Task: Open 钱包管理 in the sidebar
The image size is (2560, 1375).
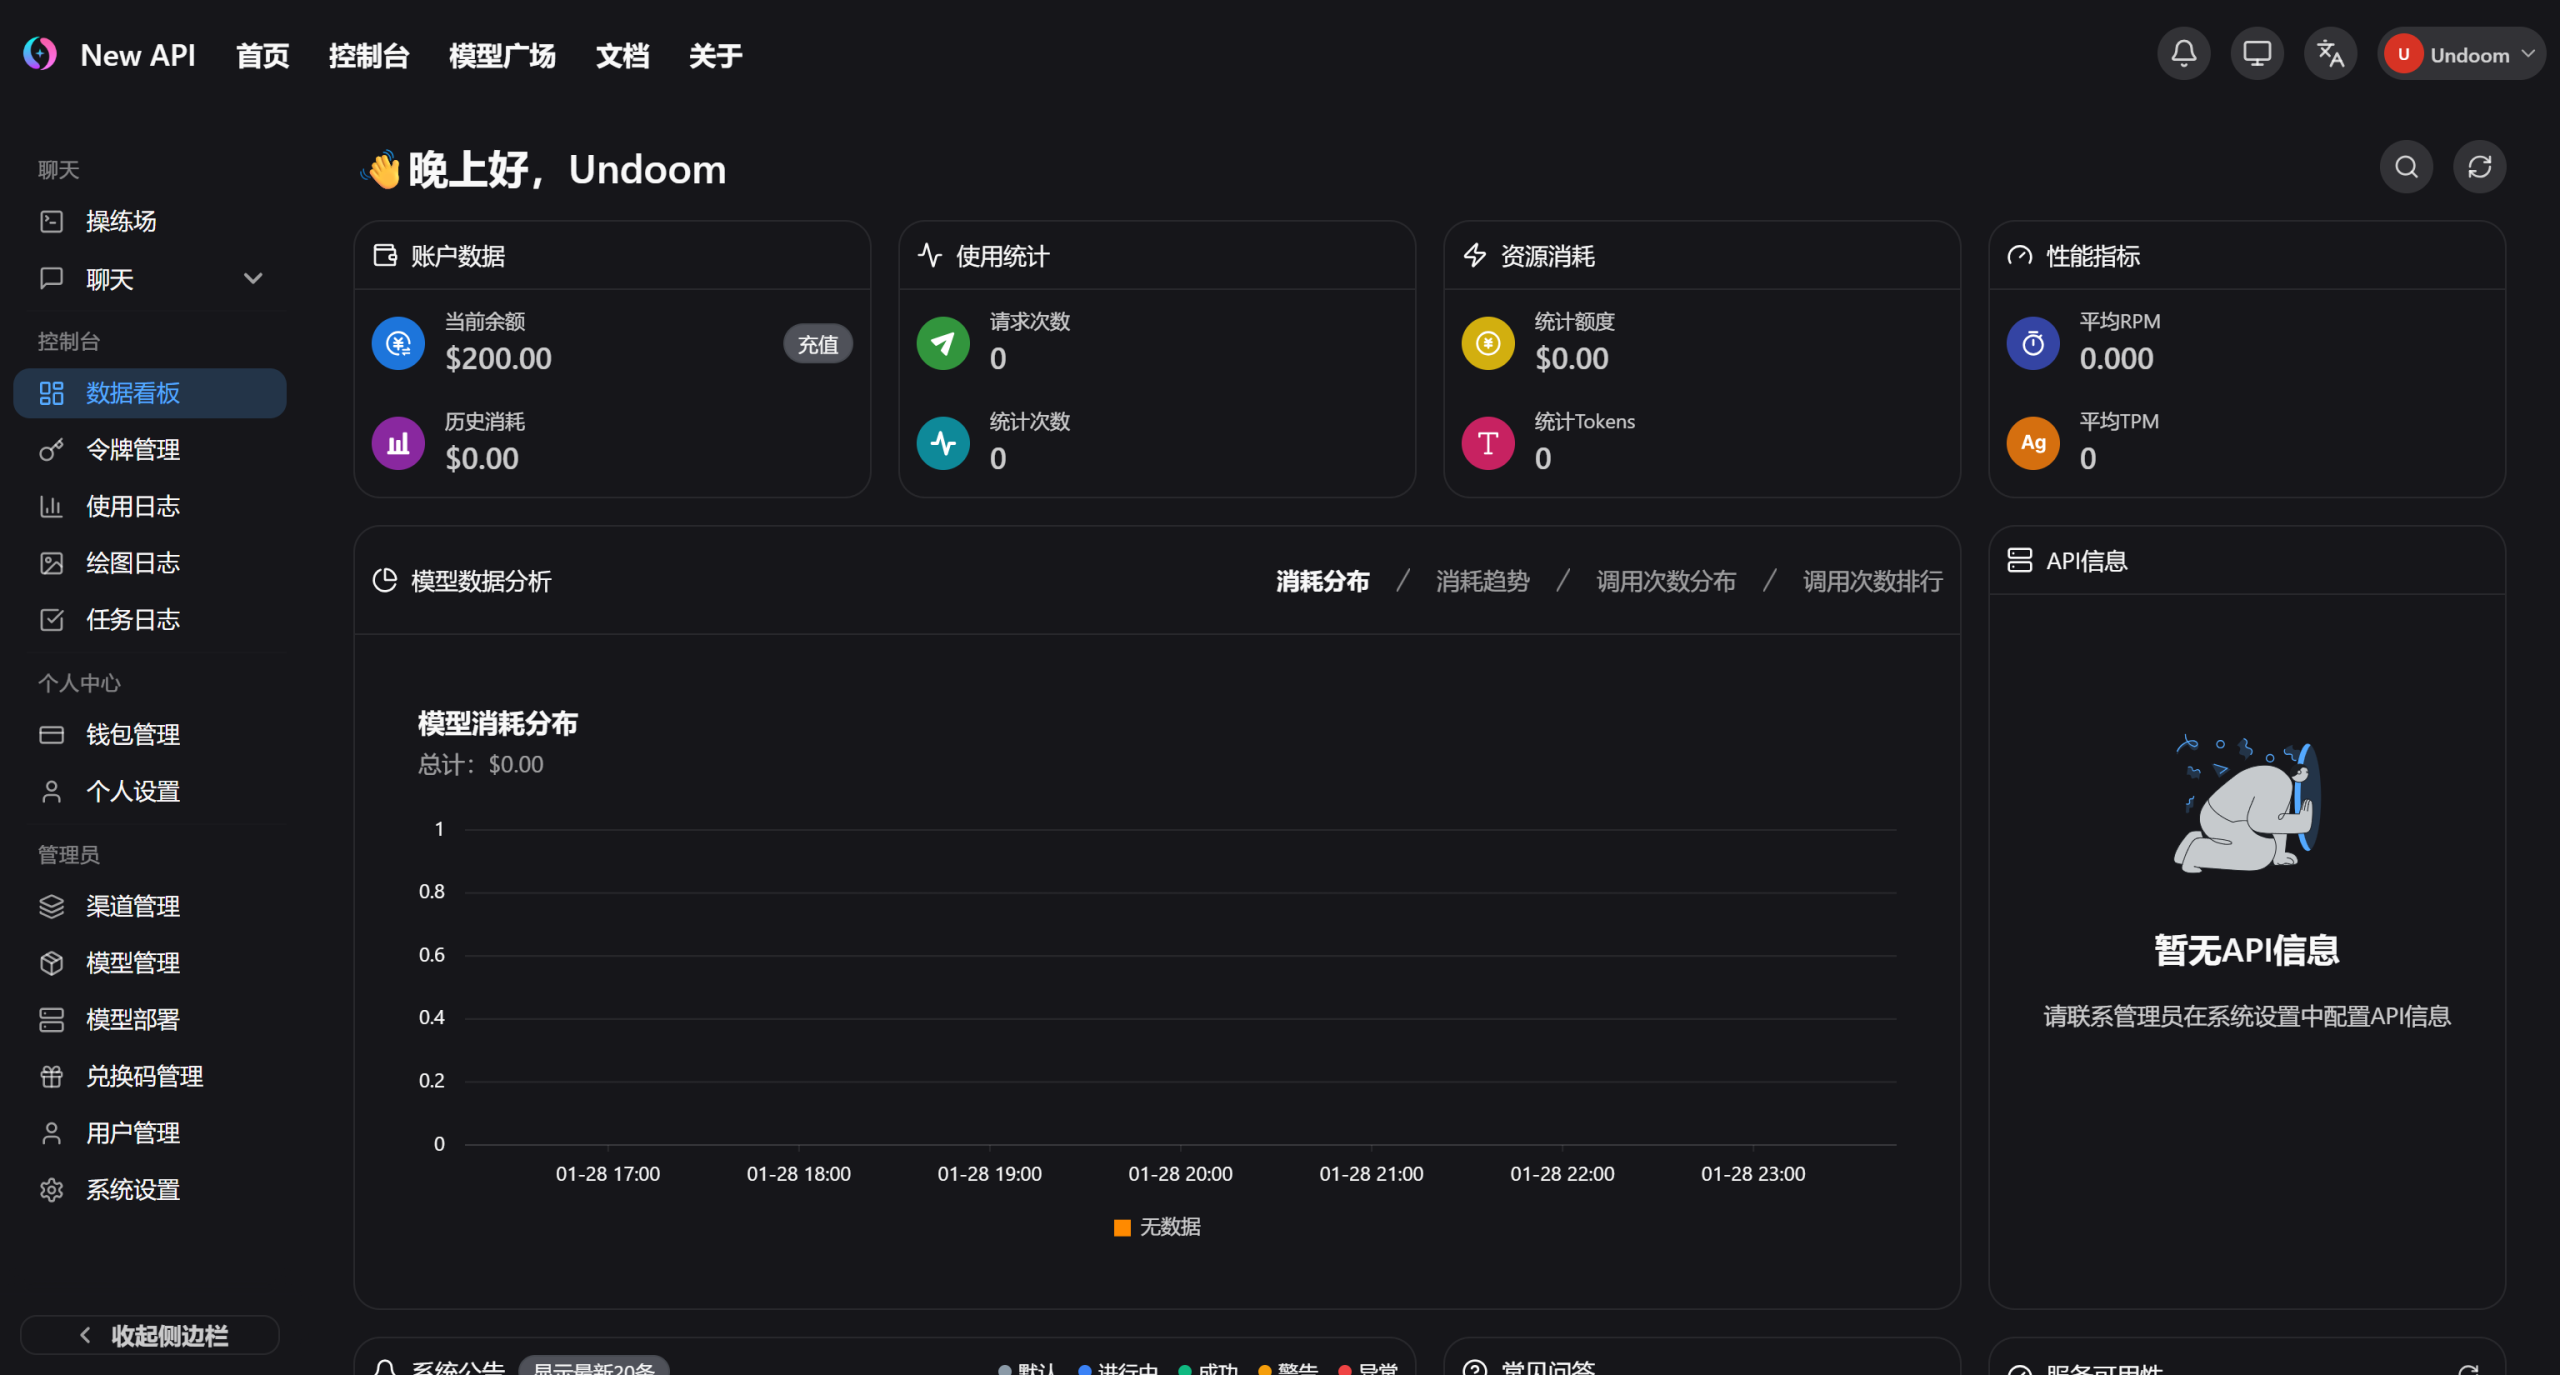Action: pyautogui.click(x=133, y=735)
